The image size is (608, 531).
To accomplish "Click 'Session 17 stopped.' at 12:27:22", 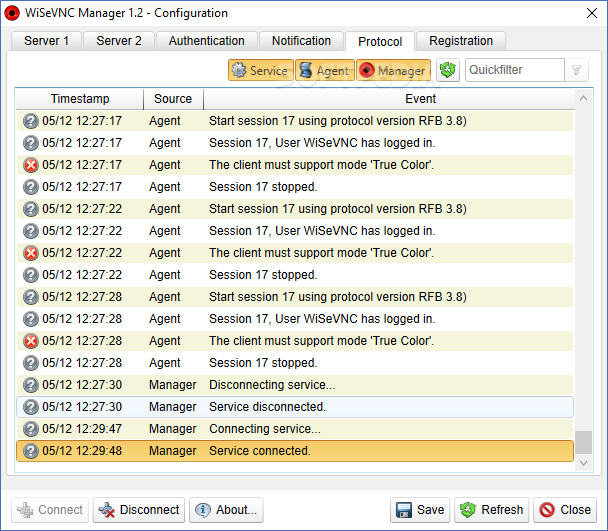I will pyautogui.click(x=263, y=275).
